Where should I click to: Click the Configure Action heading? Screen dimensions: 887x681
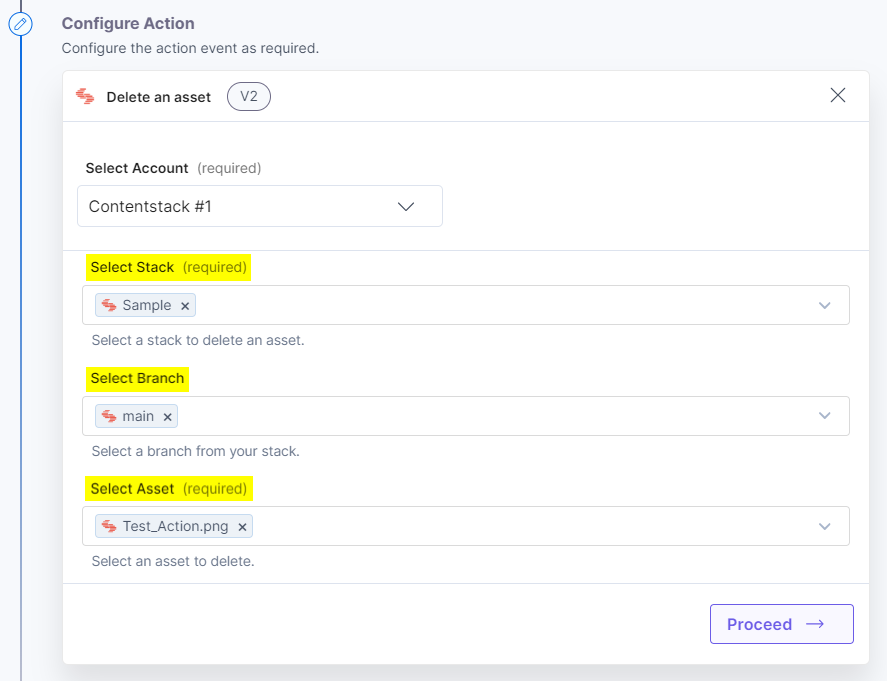tap(128, 23)
